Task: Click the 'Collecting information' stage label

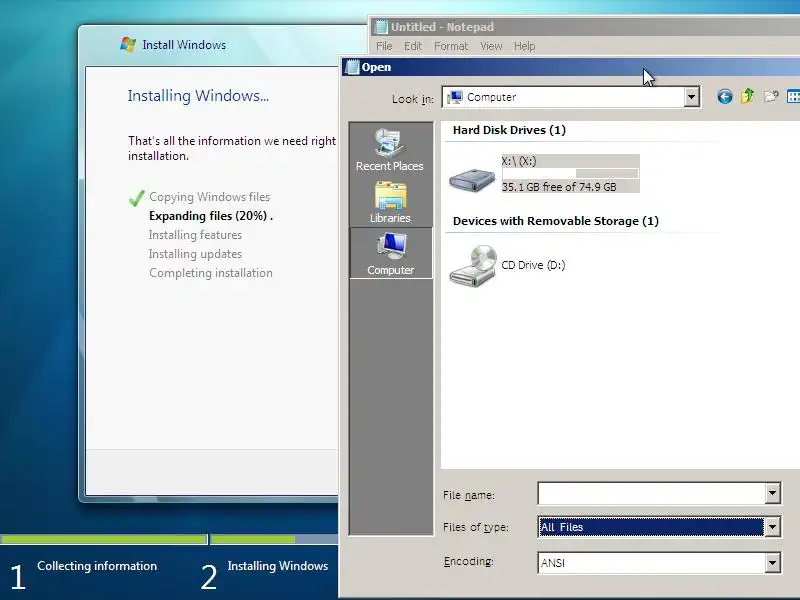Action: point(97,566)
